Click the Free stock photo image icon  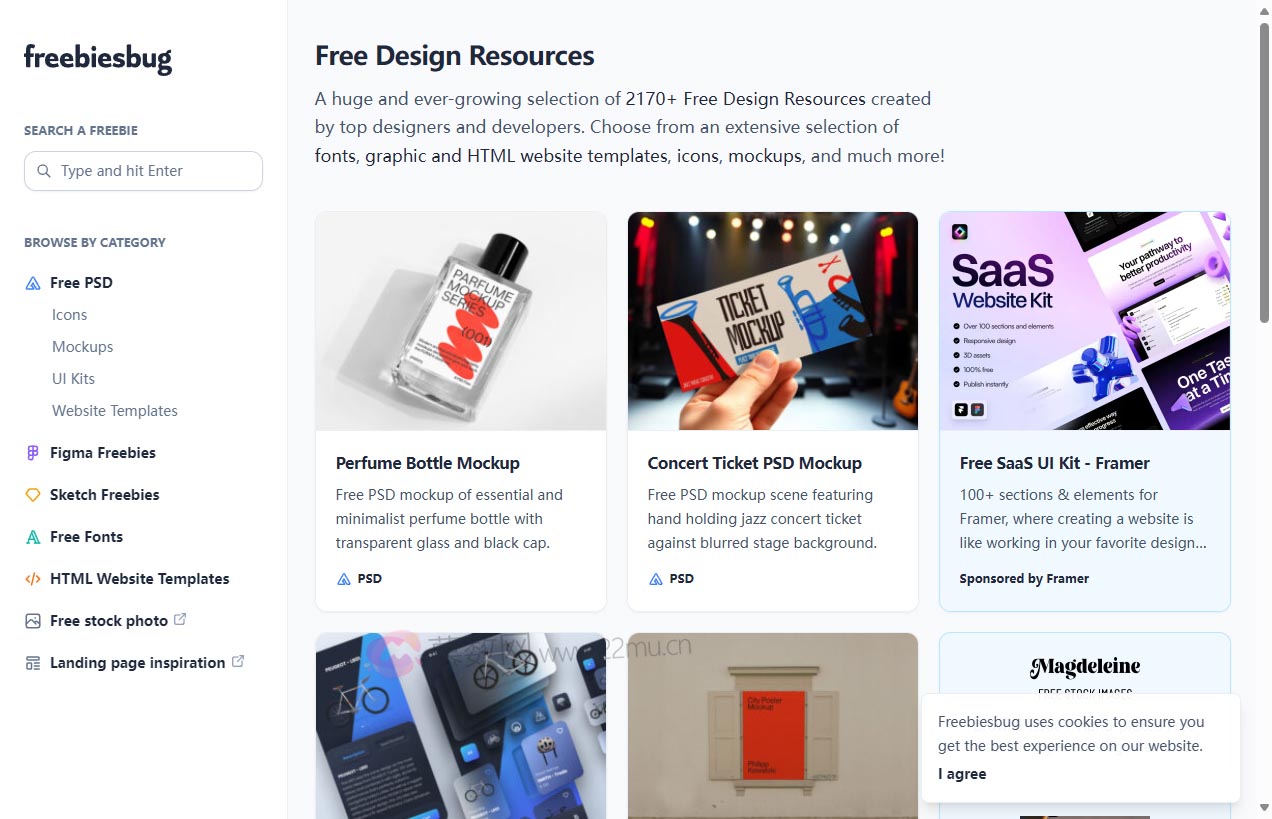click(33, 621)
